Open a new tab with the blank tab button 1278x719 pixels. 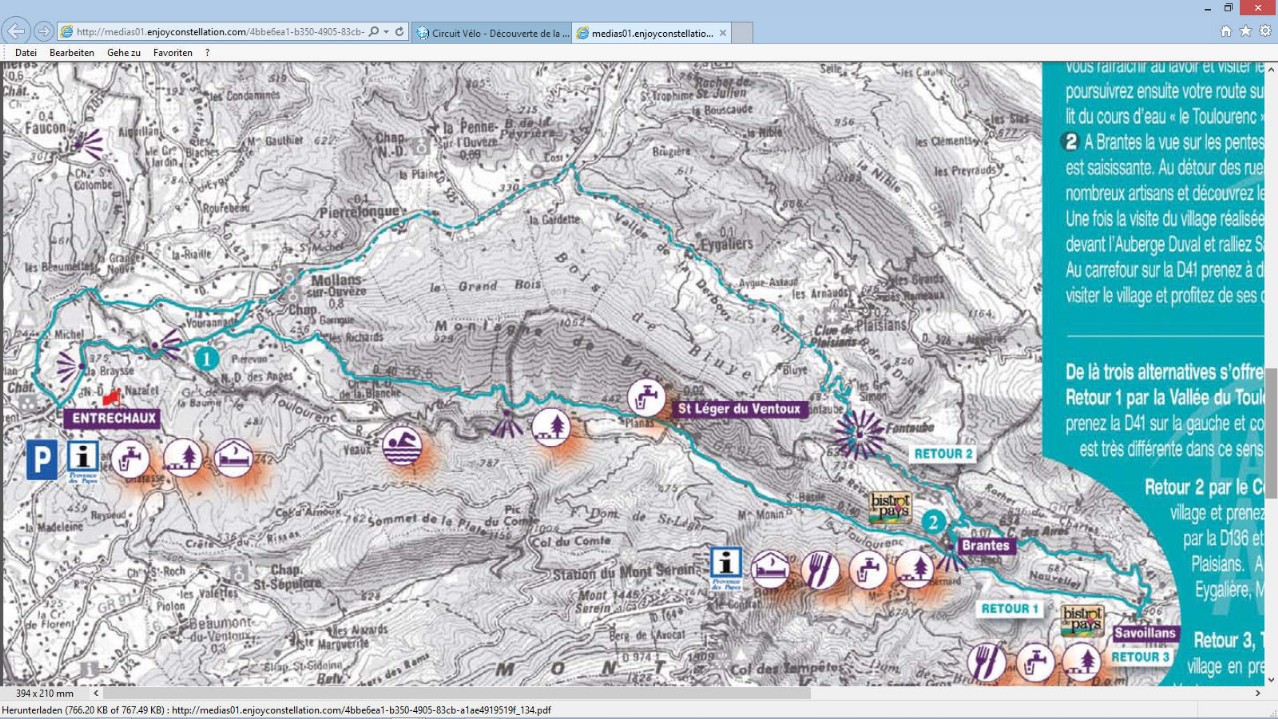click(743, 33)
